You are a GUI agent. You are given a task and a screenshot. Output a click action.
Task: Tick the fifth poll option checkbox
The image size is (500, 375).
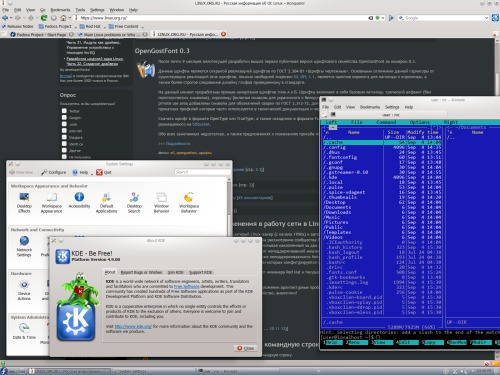point(64,137)
